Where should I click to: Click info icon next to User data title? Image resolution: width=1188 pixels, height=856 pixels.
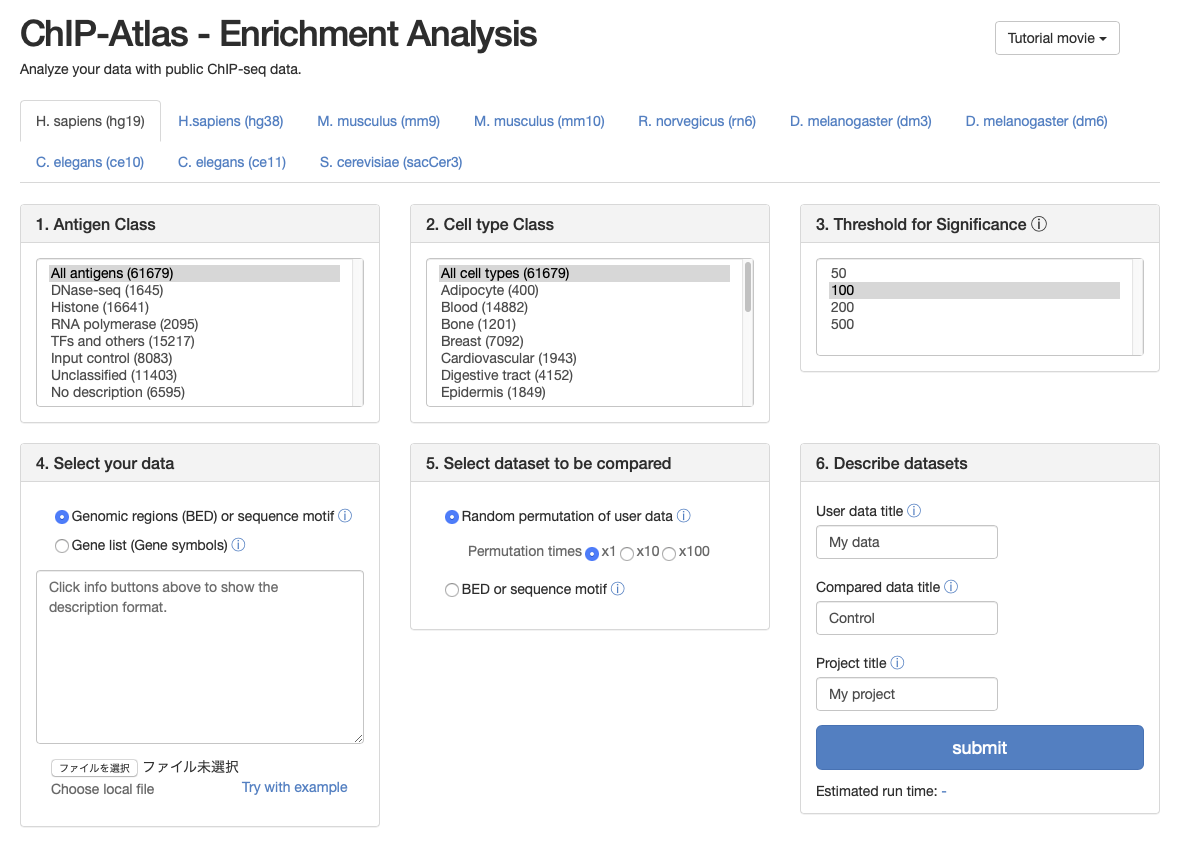coord(914,512)
